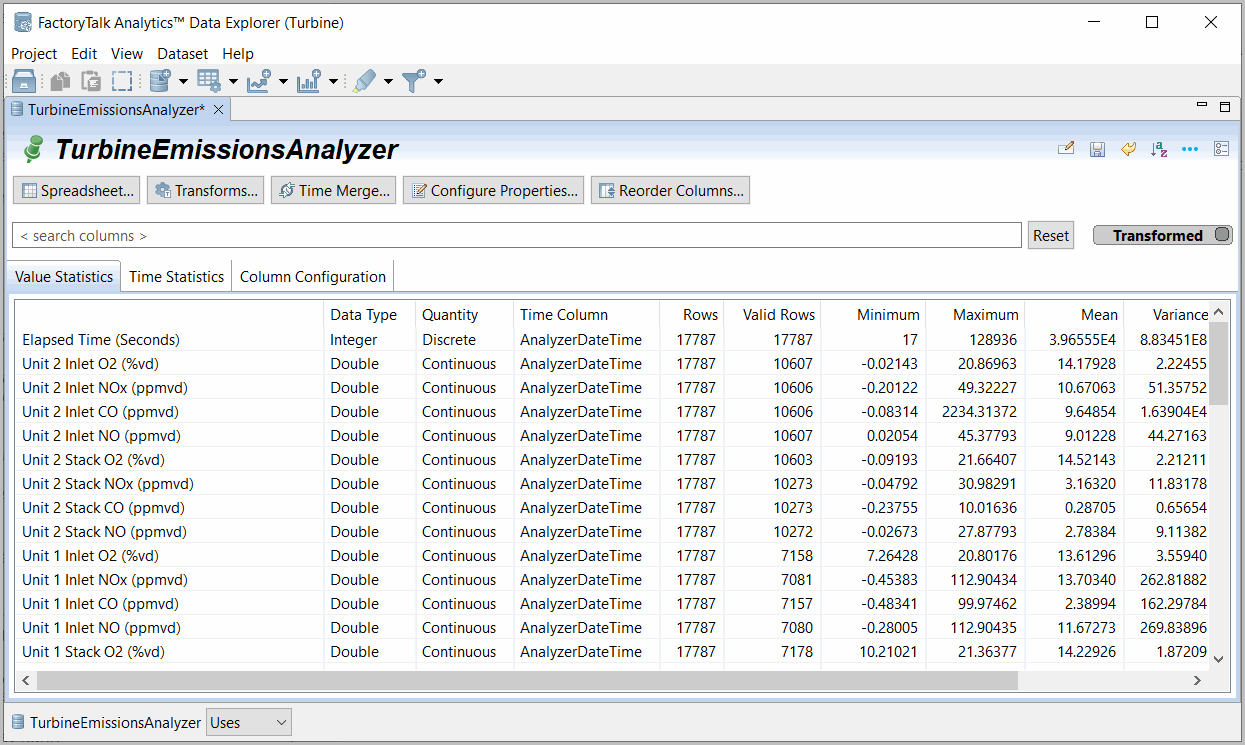Click the project archive box toolbar icon
Screen dimensions: 1245x745
24,82
